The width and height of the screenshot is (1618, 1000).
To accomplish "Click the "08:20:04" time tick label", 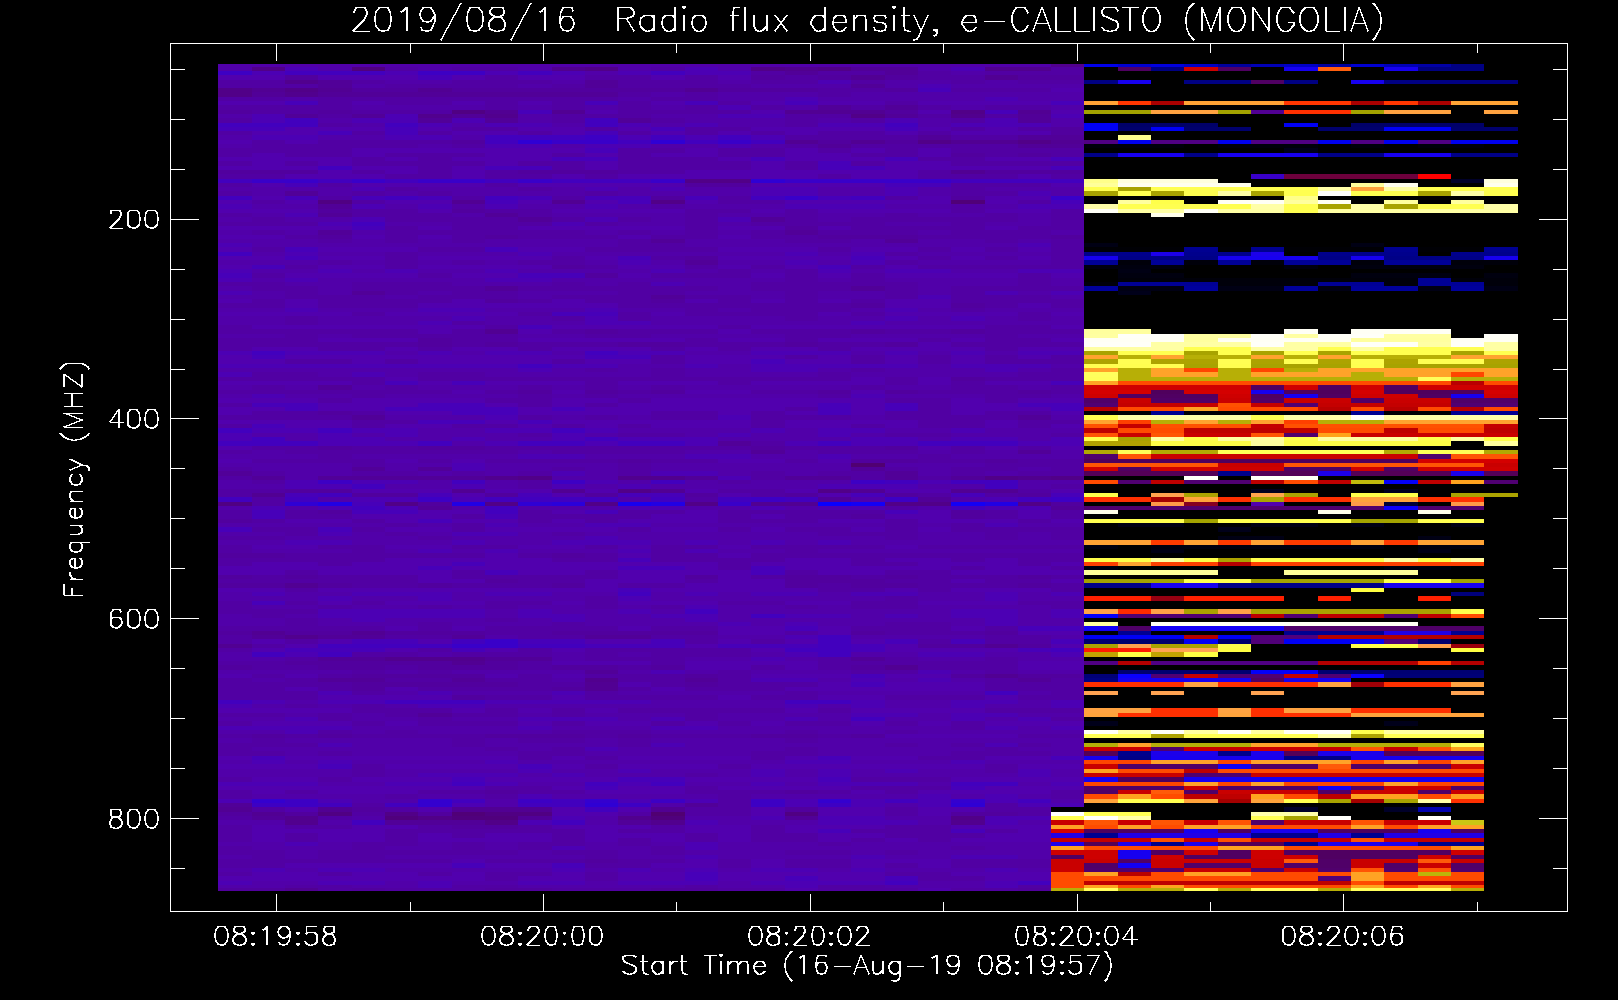I will (1076, 937).
